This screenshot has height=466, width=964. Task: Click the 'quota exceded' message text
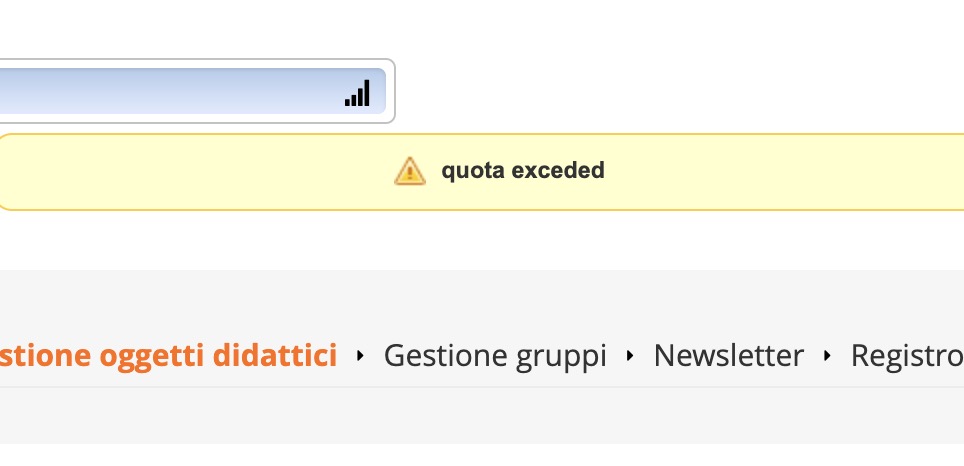coord(523,171)
